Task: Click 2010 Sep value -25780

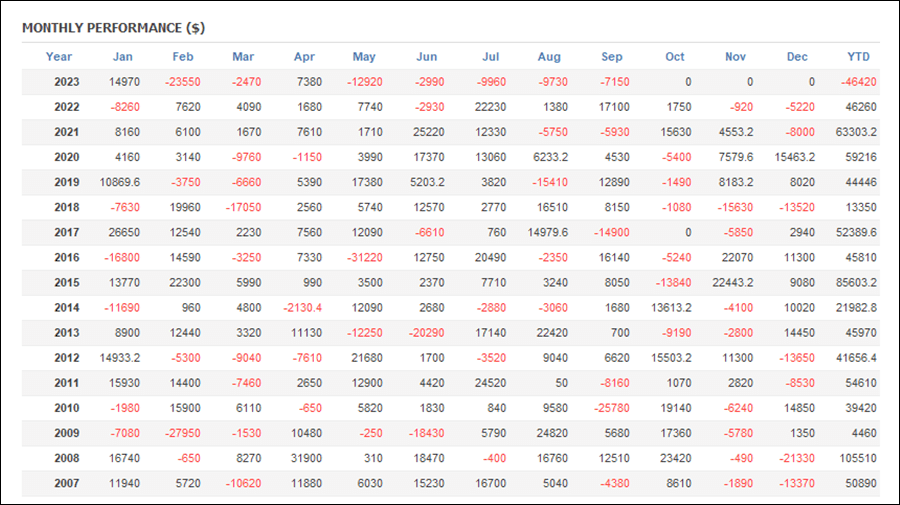Action: tap(612, 408)
